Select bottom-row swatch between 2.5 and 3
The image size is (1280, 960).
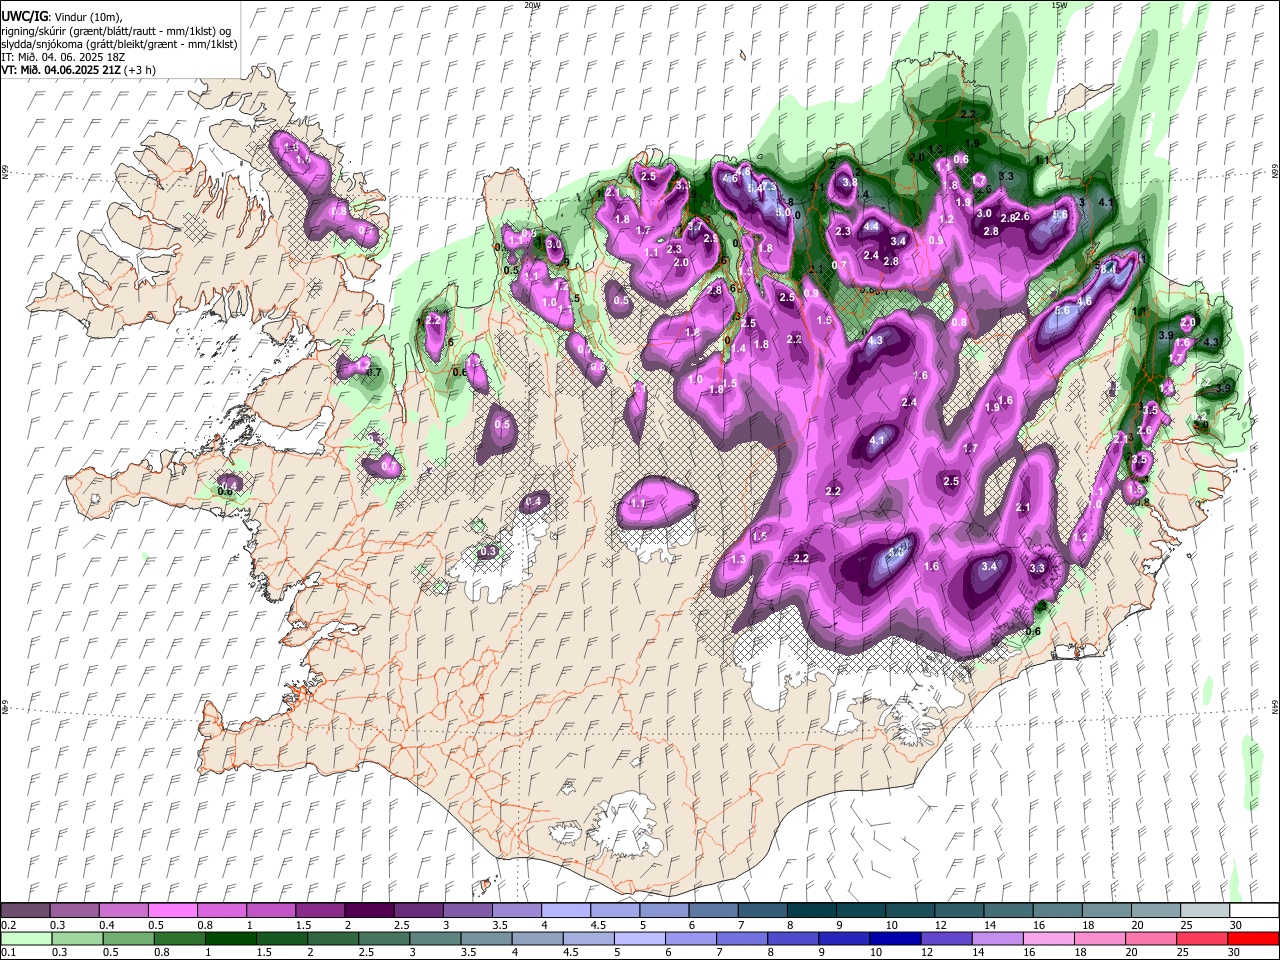pyautogui.click(x=384, y=939)
